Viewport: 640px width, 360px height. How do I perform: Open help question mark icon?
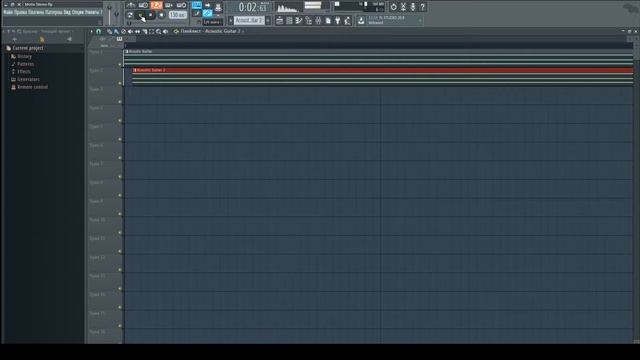tap(423, 7)
